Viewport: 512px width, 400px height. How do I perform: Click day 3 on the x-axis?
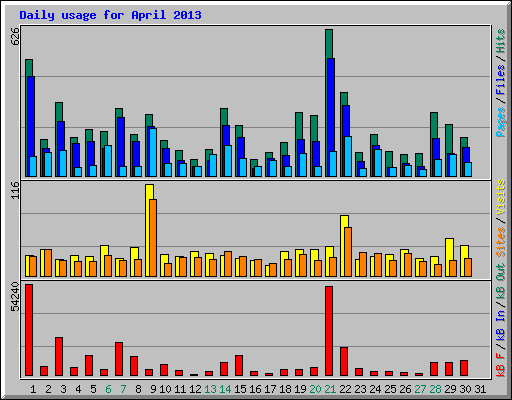(x=63, y=389)
